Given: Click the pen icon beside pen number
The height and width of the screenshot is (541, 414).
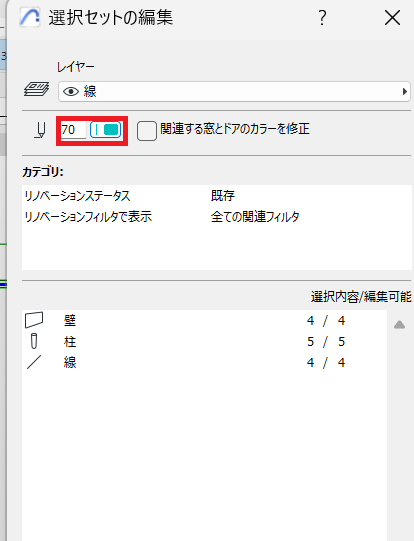Looking at the screenshot, I should 40,130.
